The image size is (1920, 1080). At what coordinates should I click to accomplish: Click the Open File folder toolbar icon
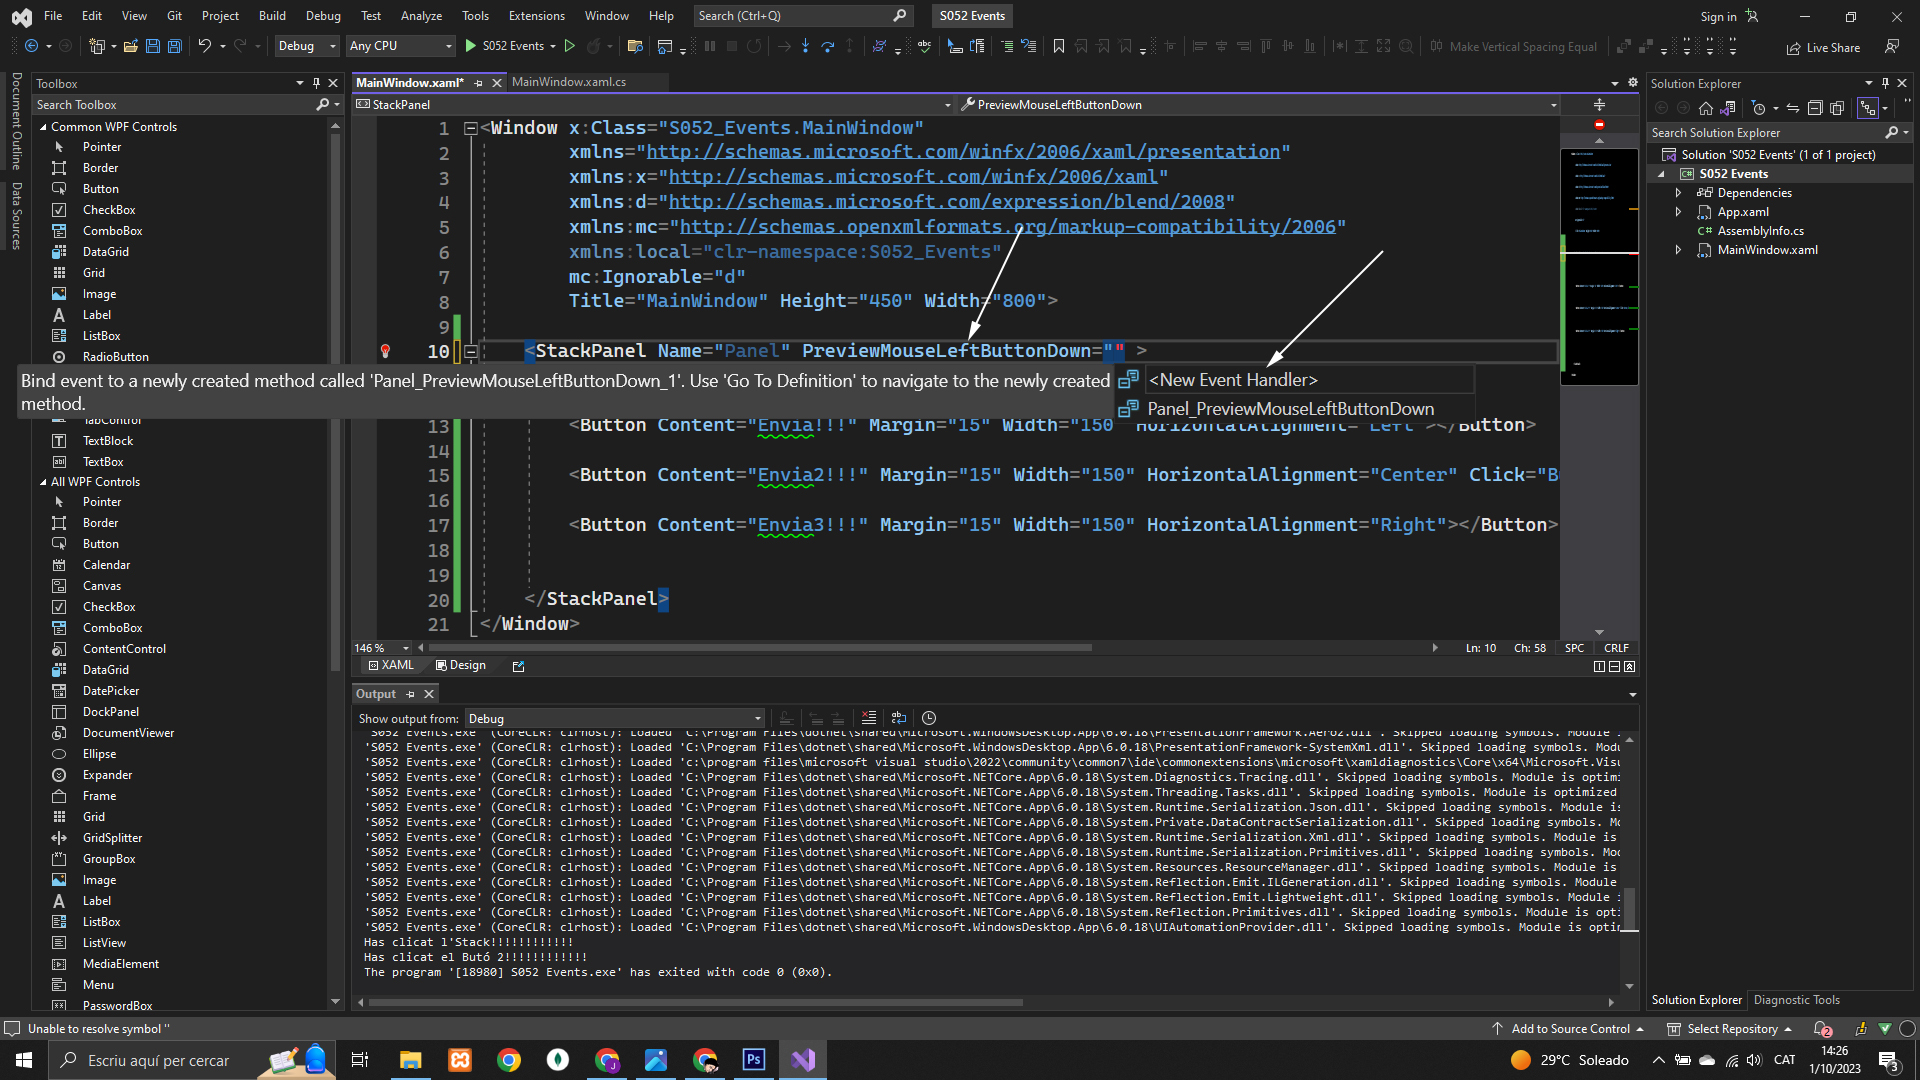130,46
